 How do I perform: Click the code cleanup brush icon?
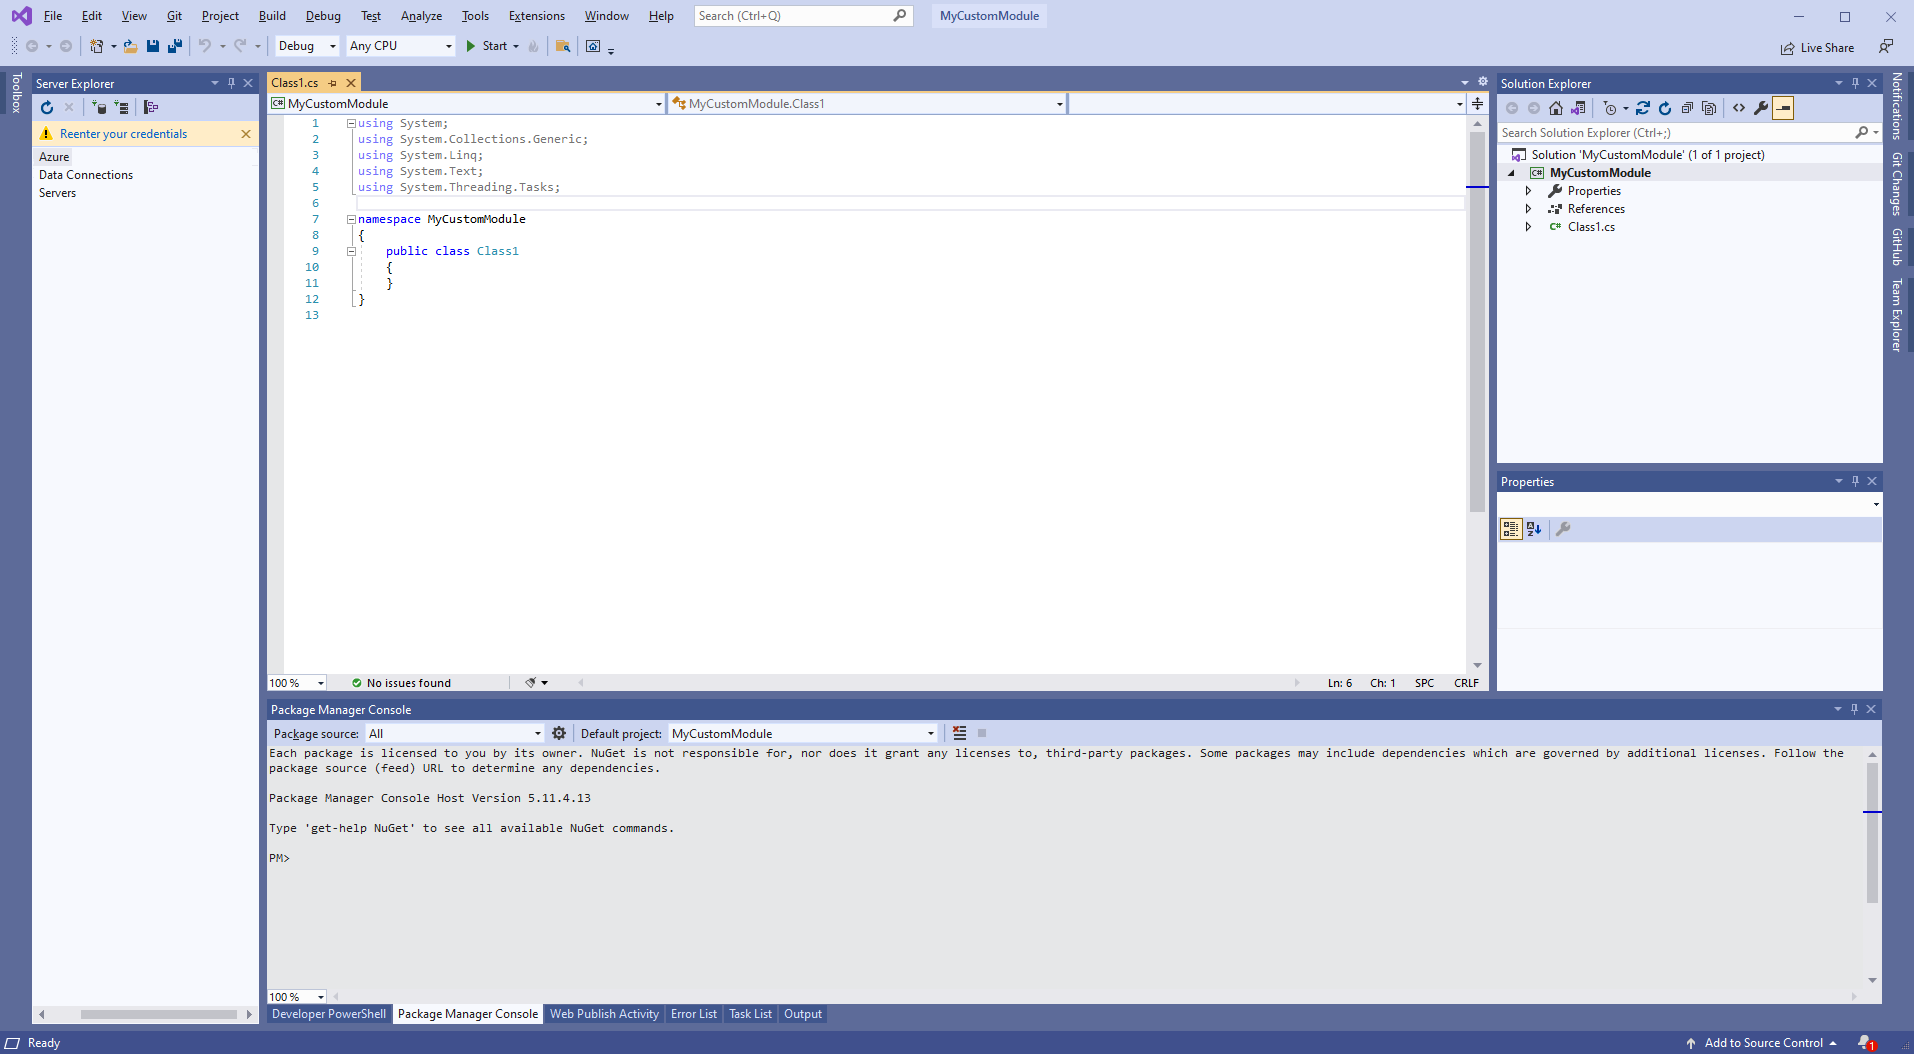pyautogui.click(x=531, y=683)
